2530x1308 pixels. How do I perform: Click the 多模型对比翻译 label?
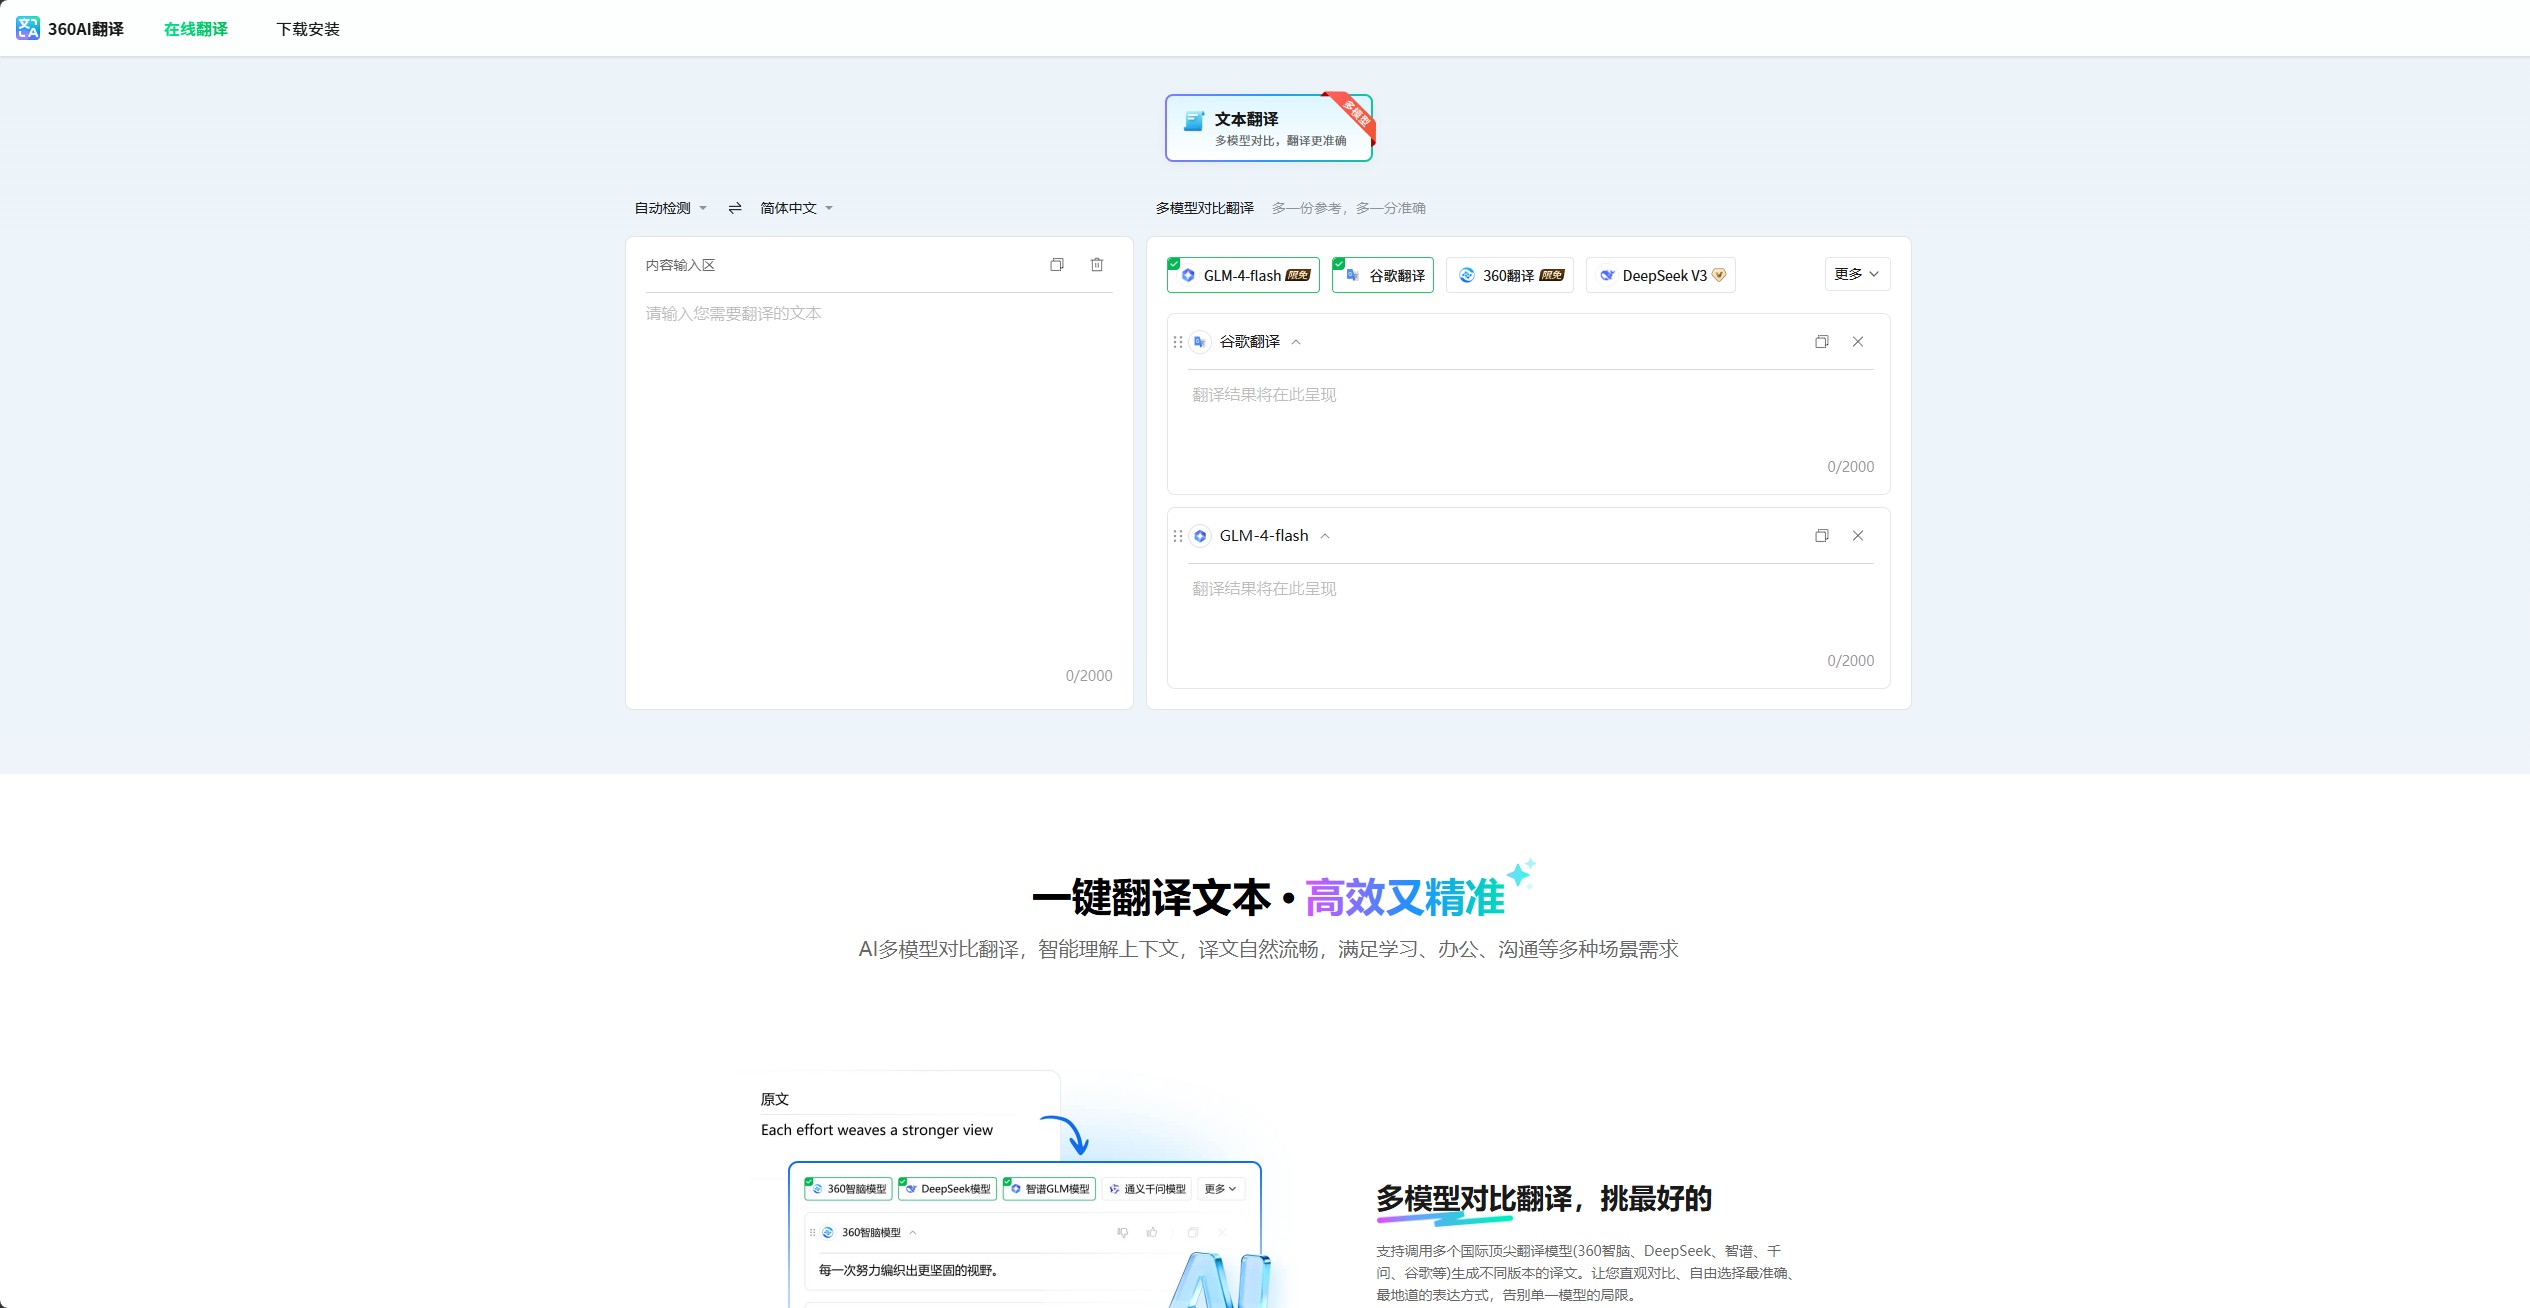1205,208
